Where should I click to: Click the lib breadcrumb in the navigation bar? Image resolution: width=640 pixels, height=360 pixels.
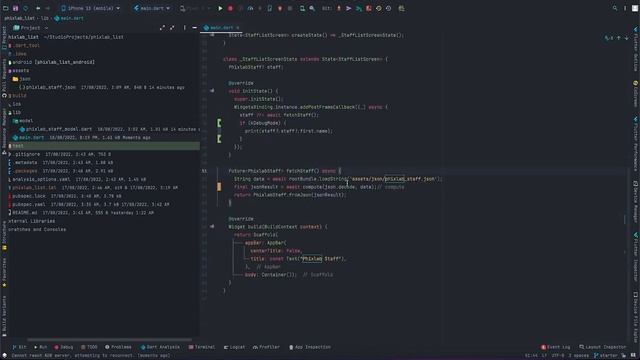pos(44,18)
